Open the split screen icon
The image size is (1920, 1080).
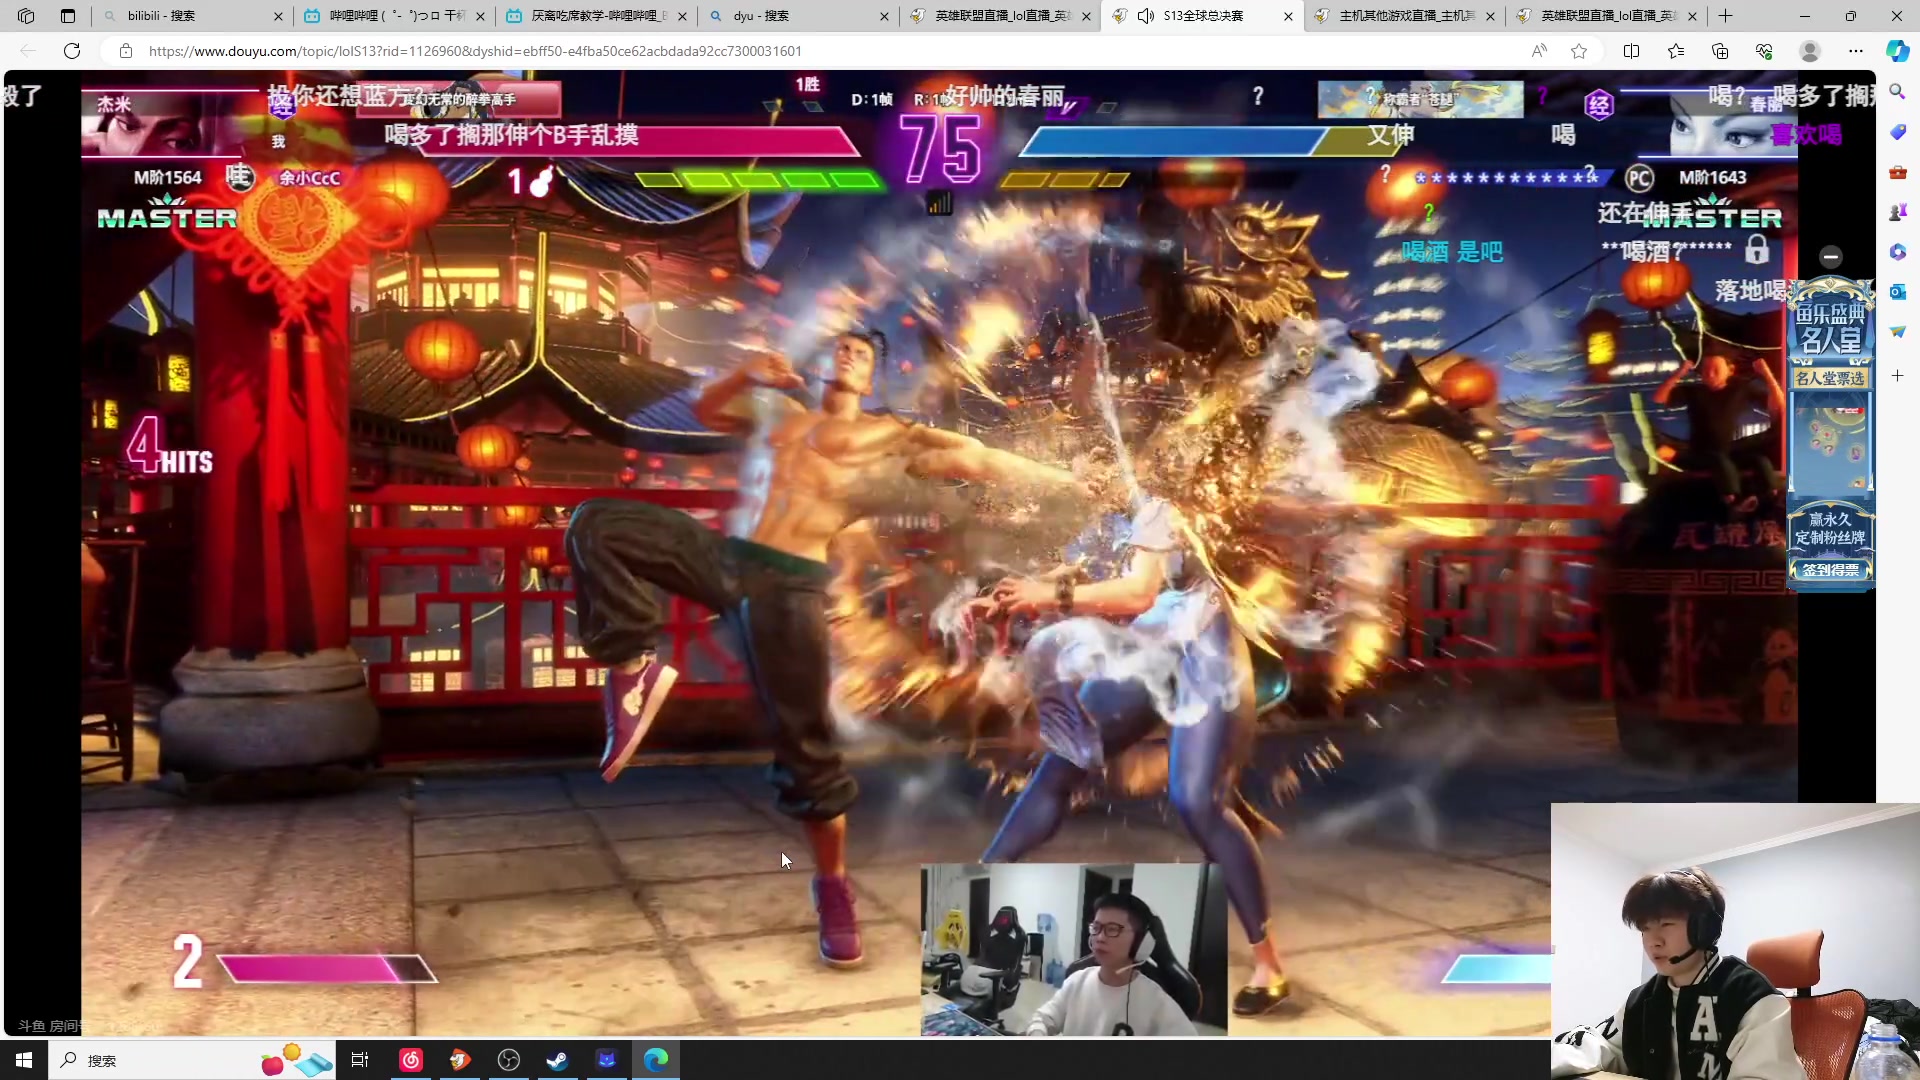(1631, 51)
